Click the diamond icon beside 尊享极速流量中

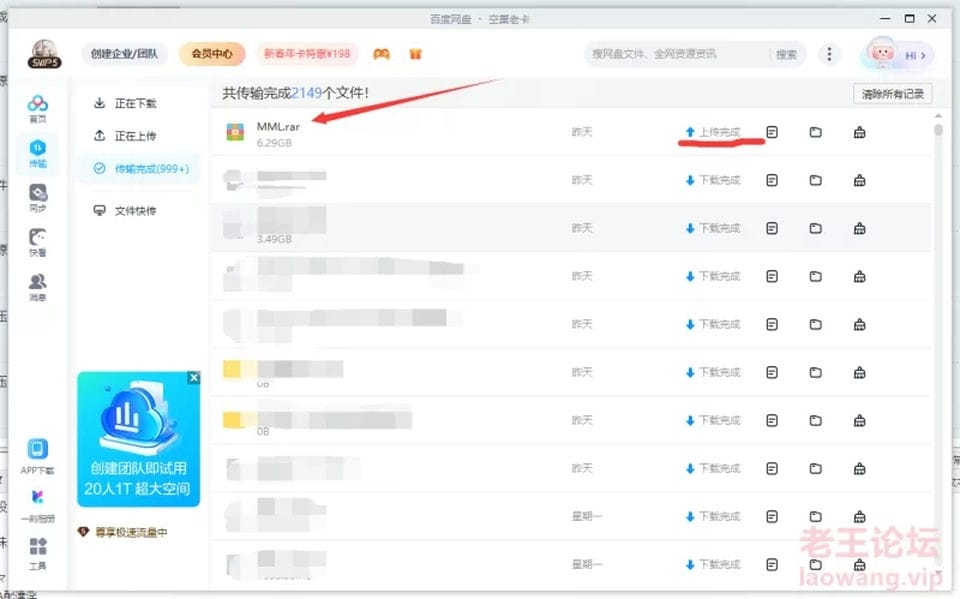click(84, 532)
